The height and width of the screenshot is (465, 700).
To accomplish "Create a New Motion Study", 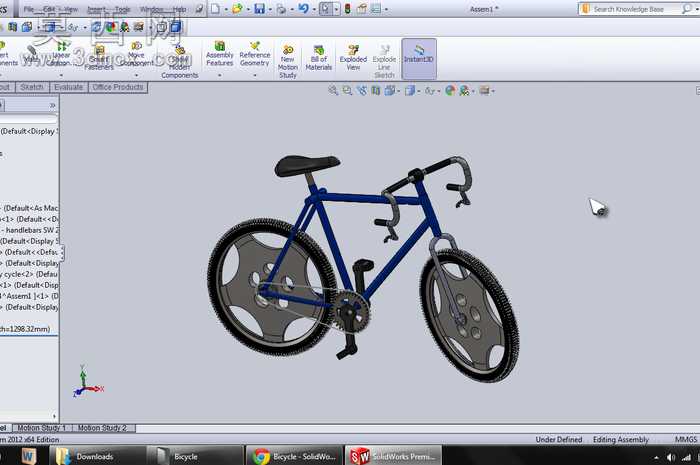I will pos(288,61).
